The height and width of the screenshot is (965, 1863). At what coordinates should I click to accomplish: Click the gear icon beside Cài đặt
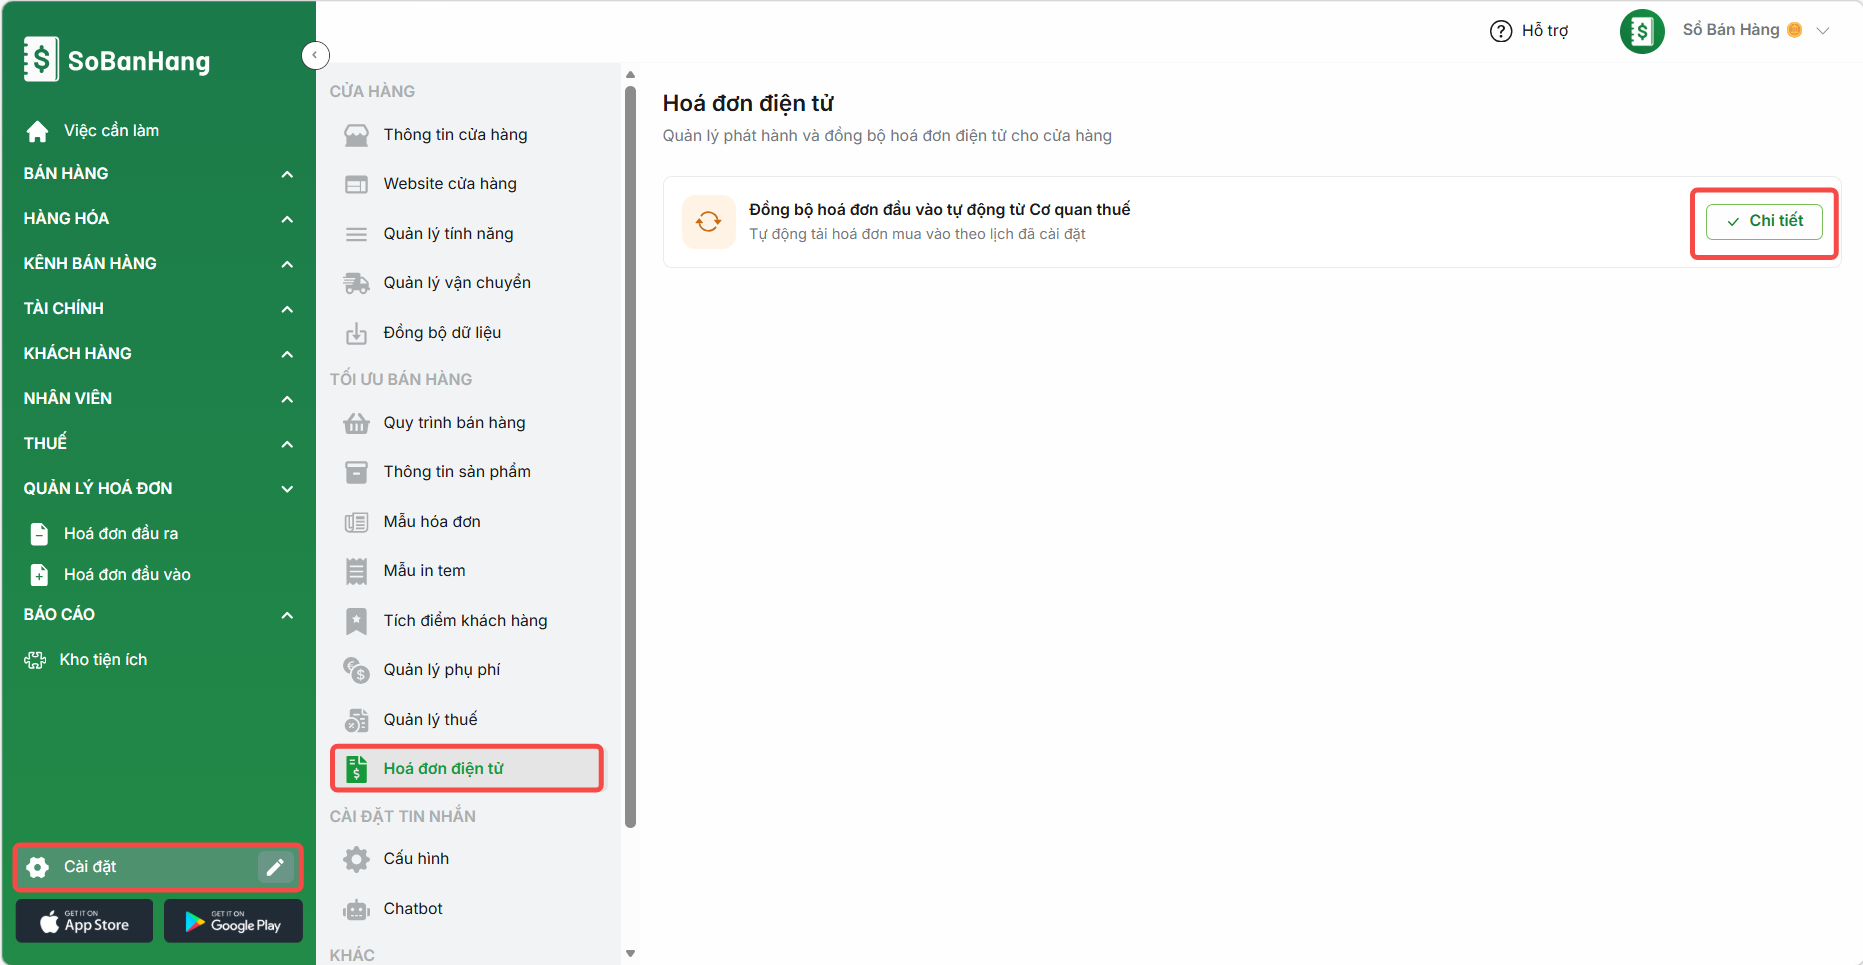point(38,867)
